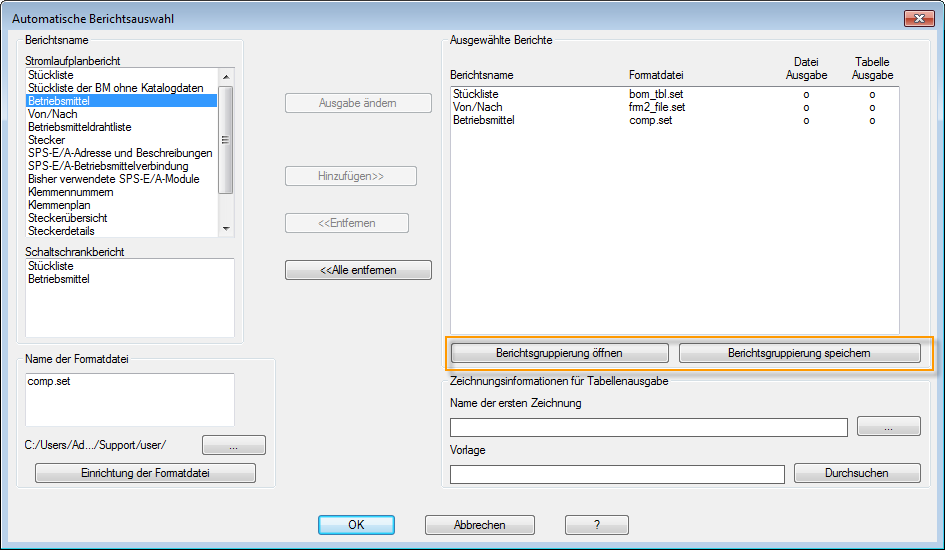Click Datei Ausgabe marker for Betriebsmittel row

click(x=806, y=120)
